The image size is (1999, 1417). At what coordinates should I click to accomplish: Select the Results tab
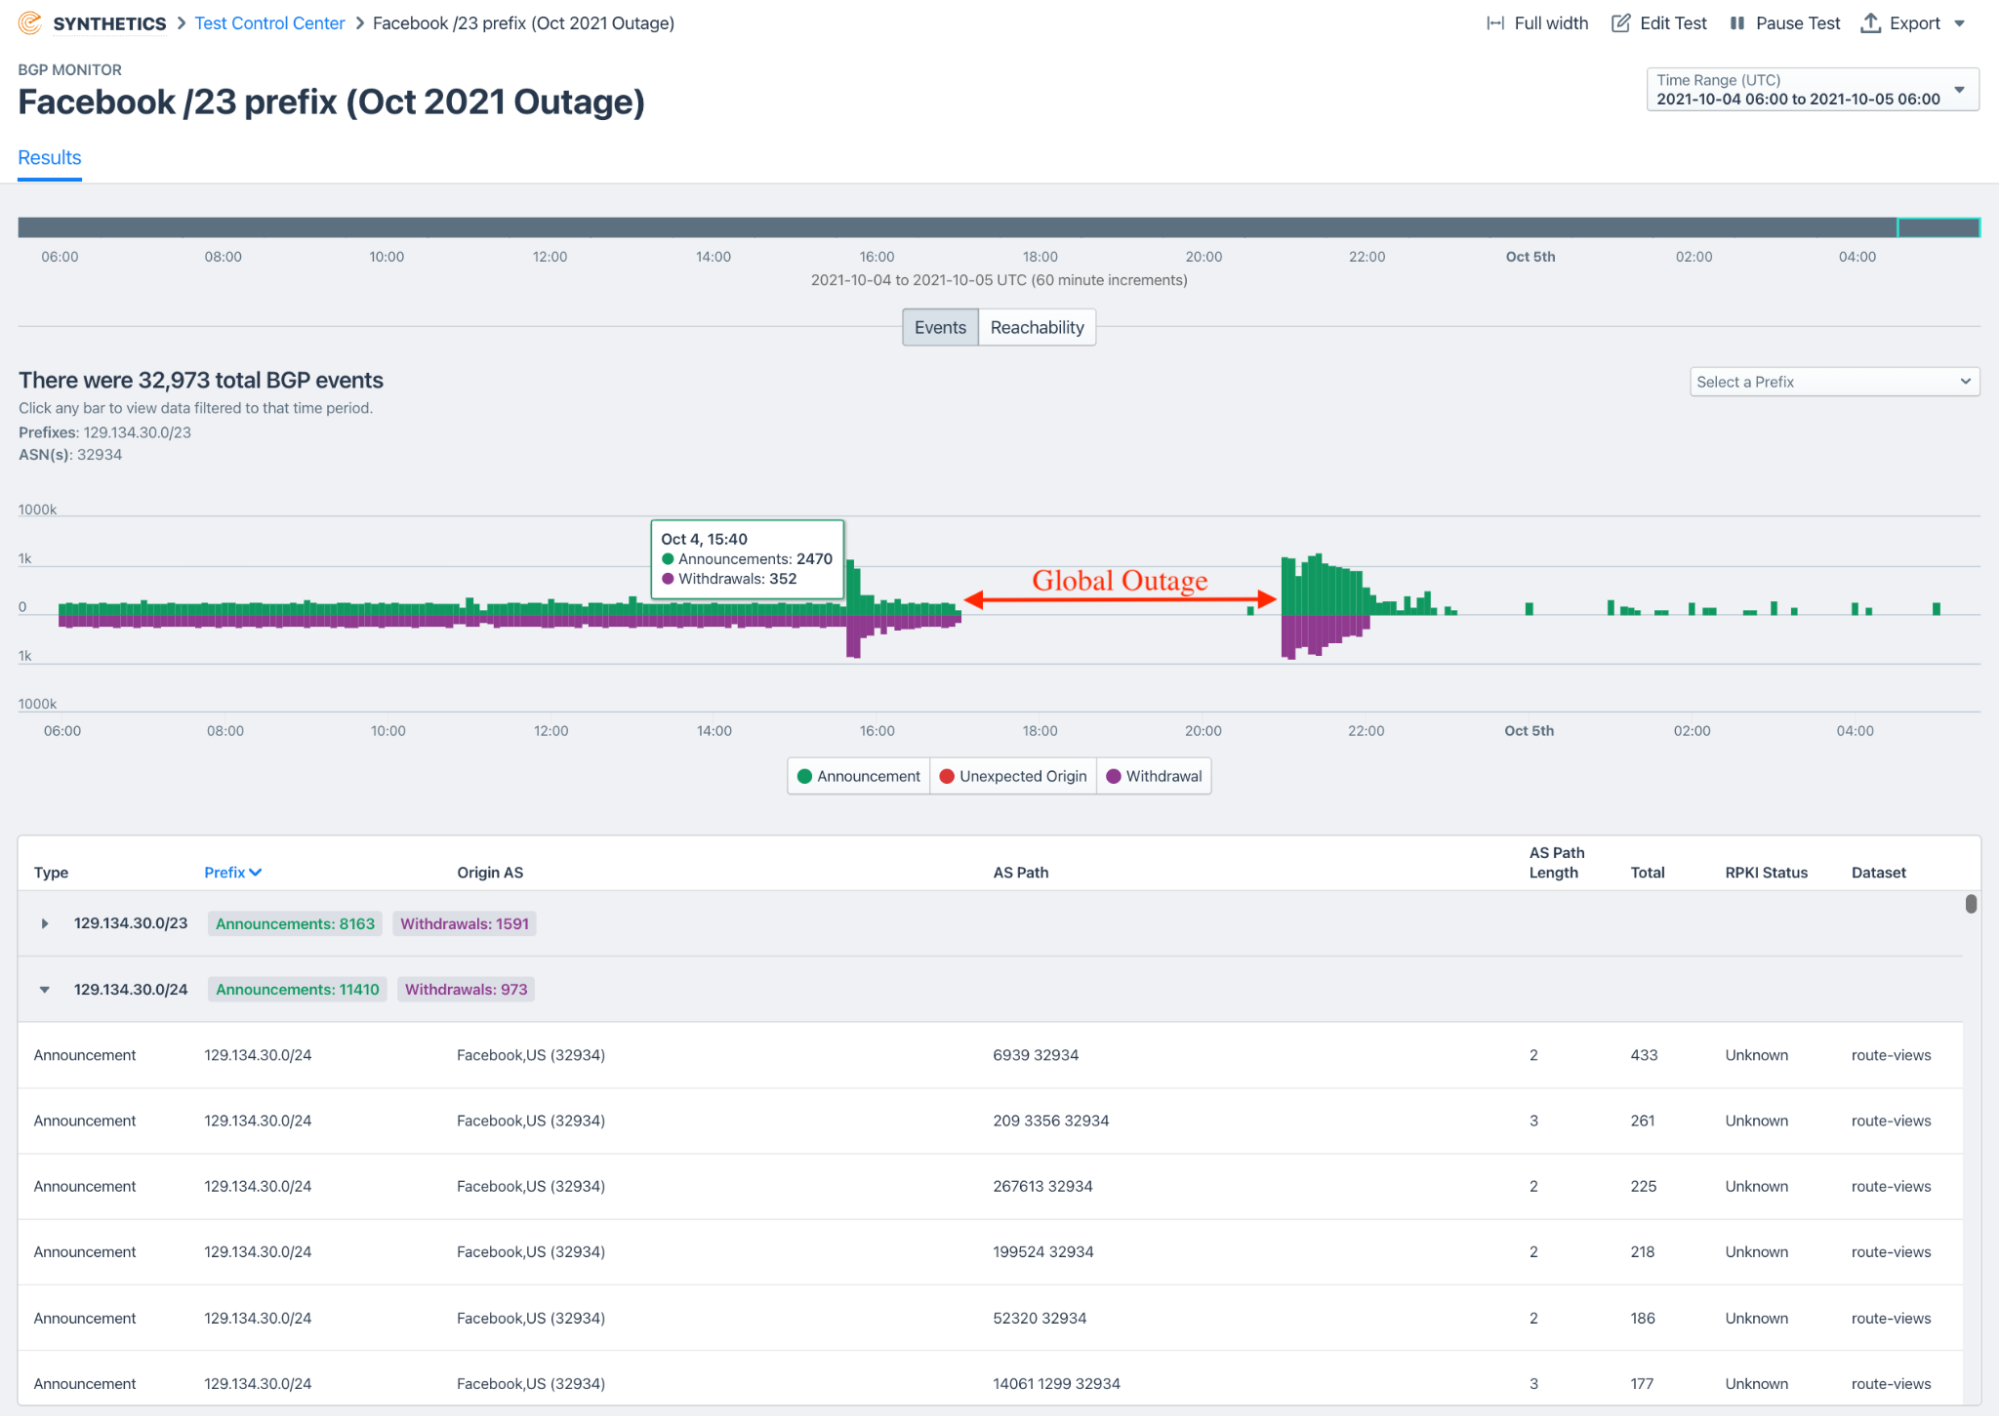[x=49, y=158]
